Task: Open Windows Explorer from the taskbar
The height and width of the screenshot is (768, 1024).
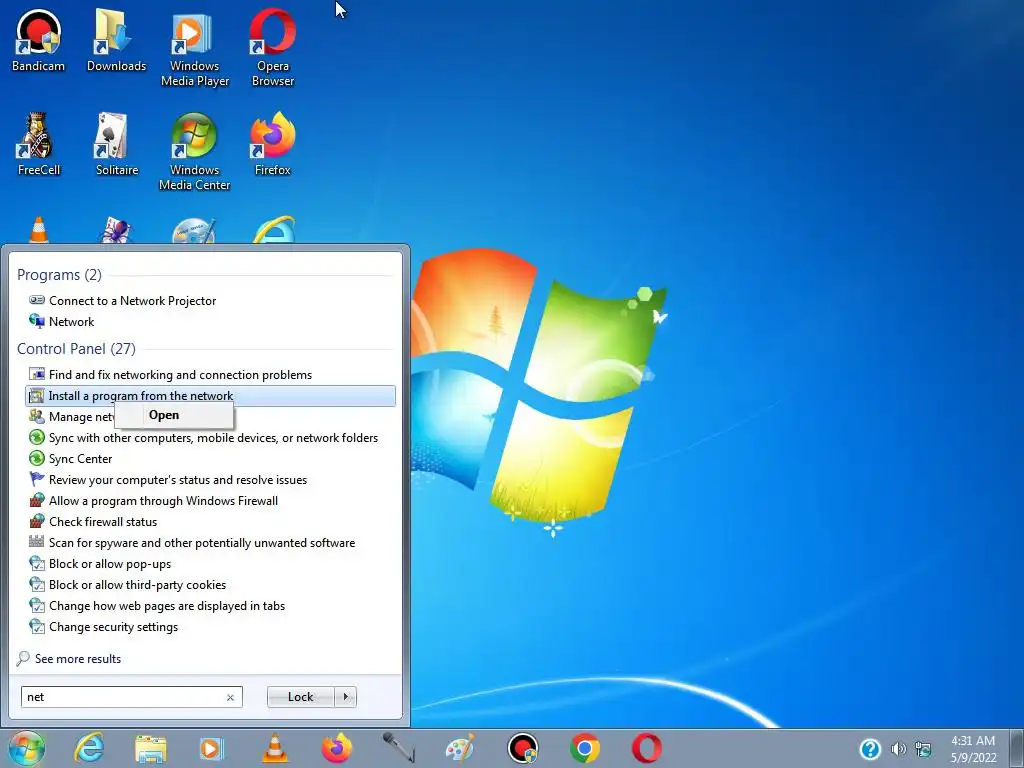Action: tap(151, 748)
